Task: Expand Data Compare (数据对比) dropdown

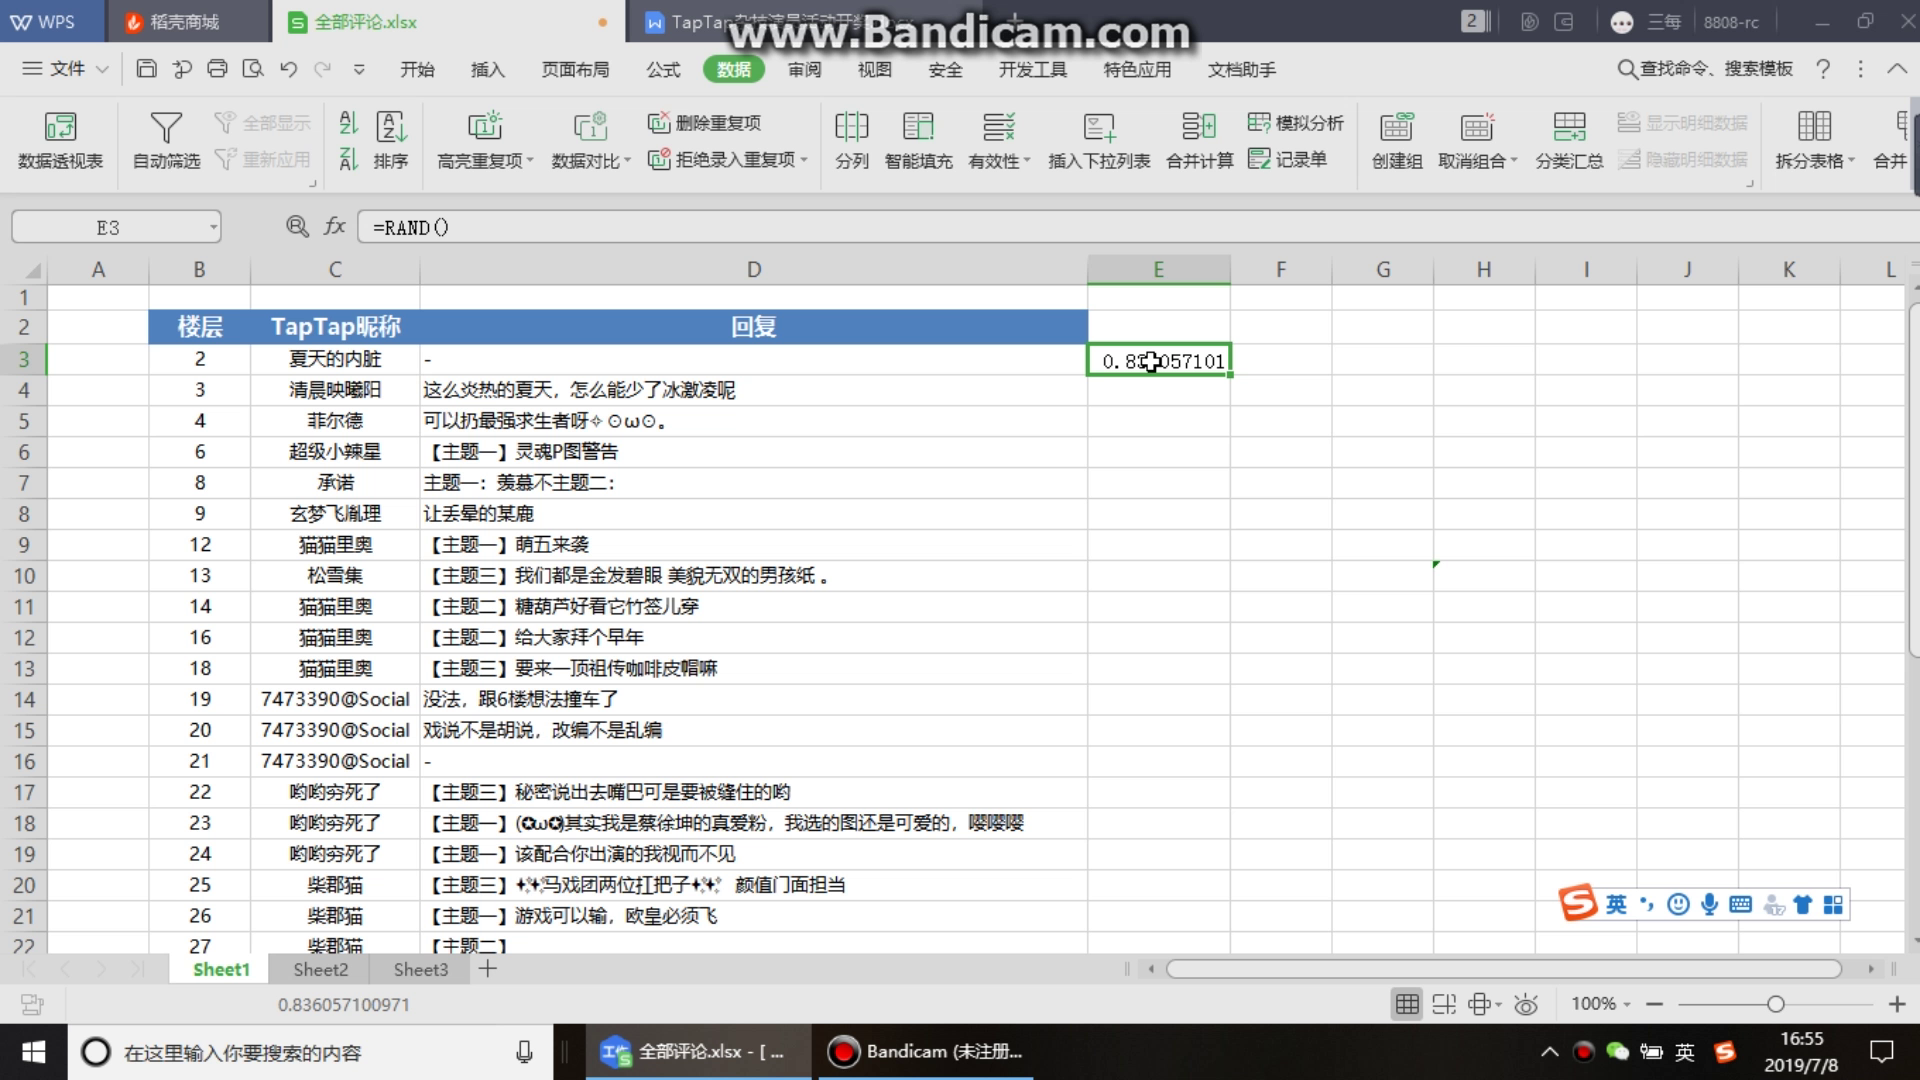Action: point(628,161)
